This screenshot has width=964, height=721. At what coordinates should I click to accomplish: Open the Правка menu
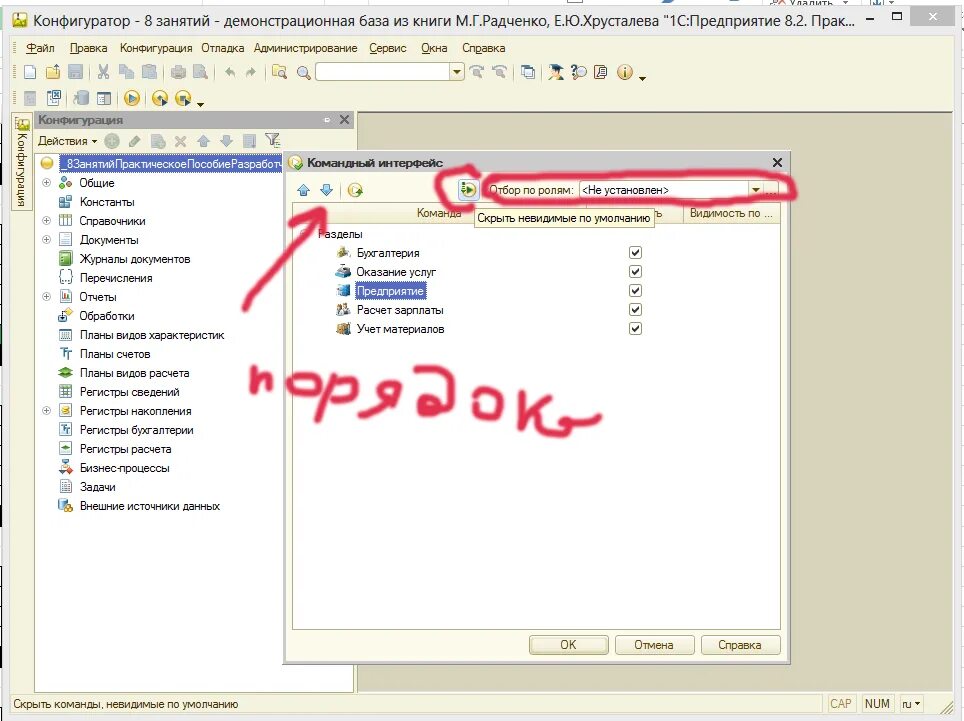(88, 48)
